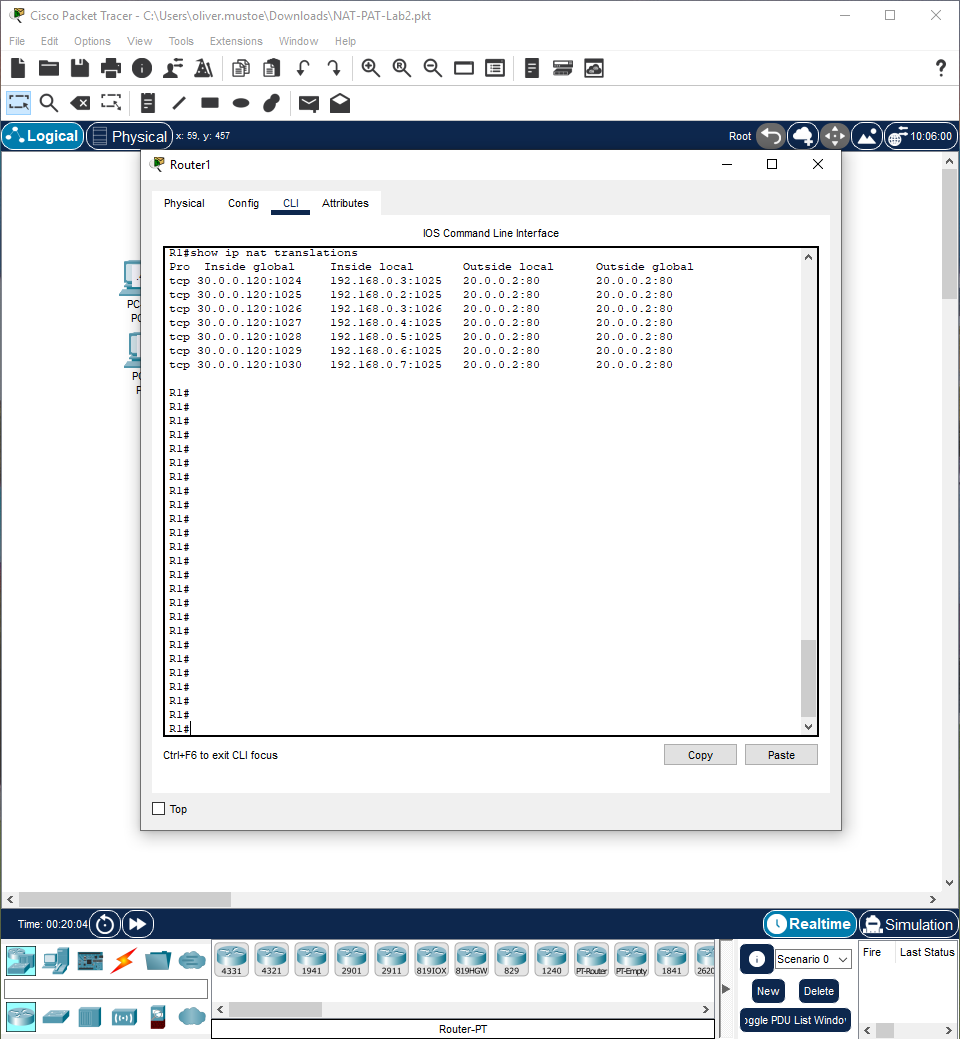
Task: Draw a line with line tool
Action: point(179,103)
